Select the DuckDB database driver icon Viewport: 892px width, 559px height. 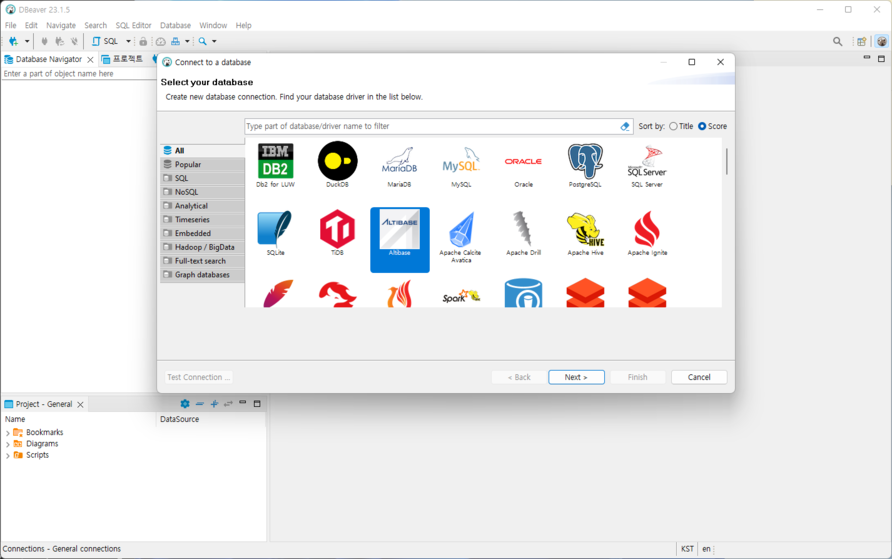[x=337, y=163]
